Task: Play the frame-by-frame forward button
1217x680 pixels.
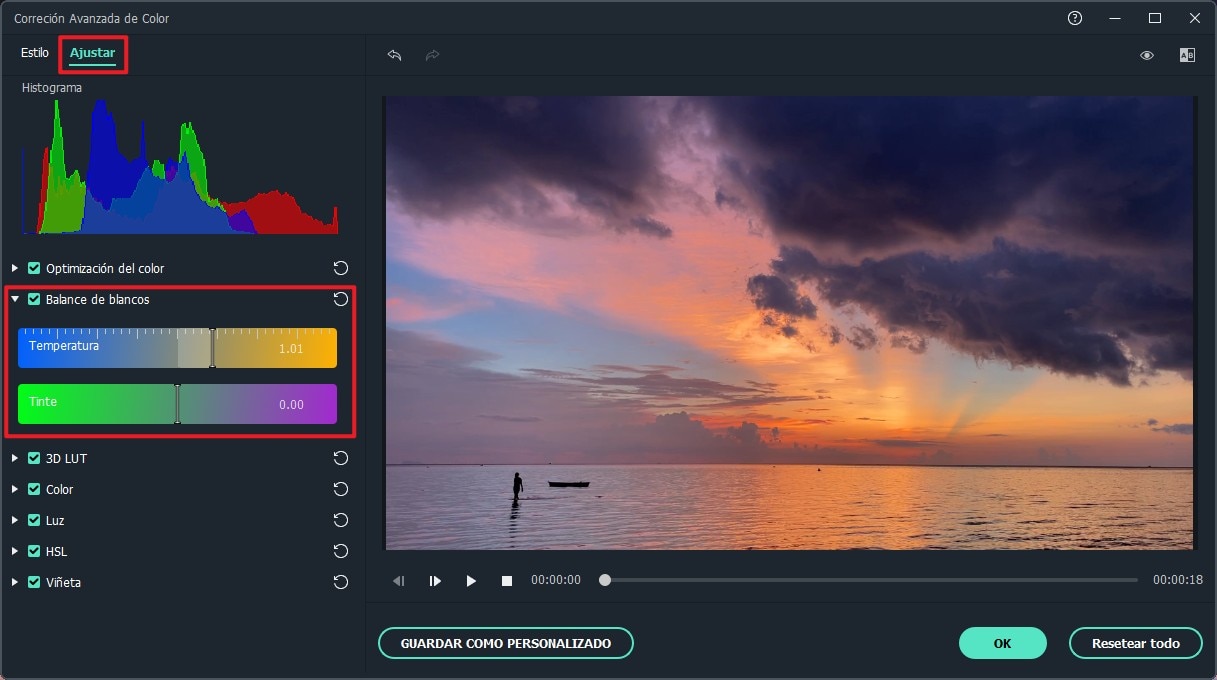Action: coord(435,580)
